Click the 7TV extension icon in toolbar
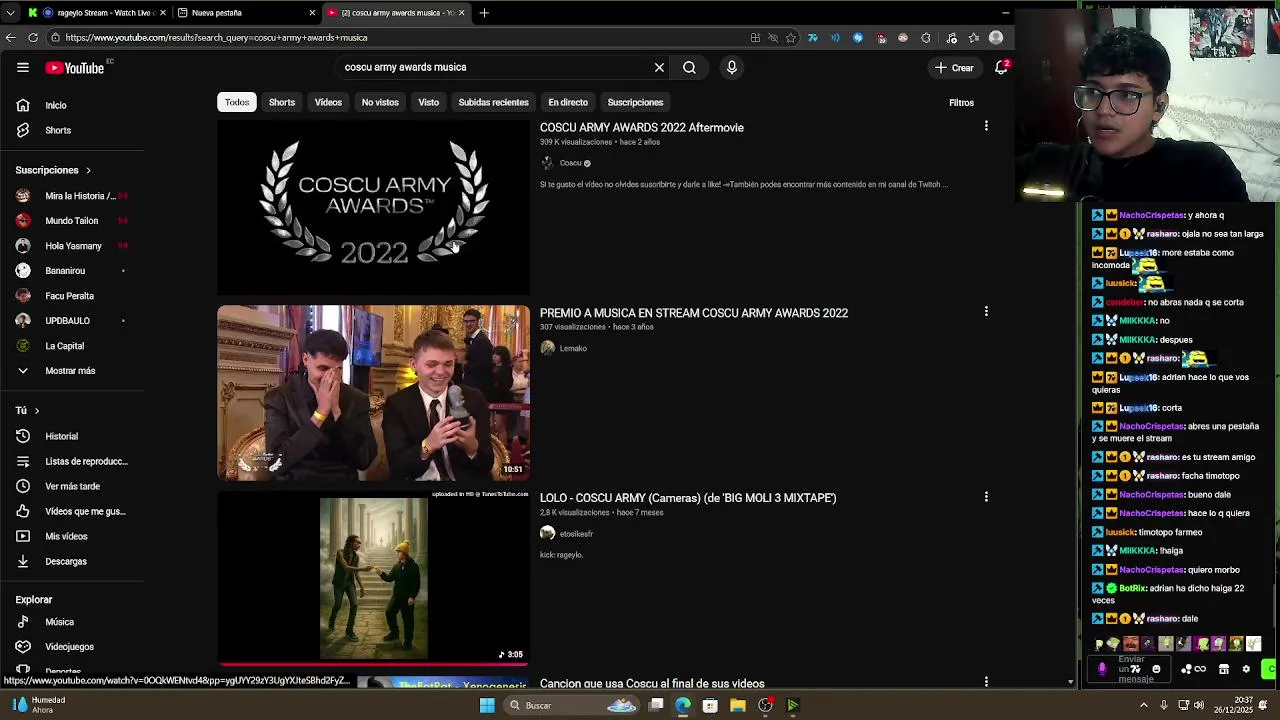 [812, 38]
